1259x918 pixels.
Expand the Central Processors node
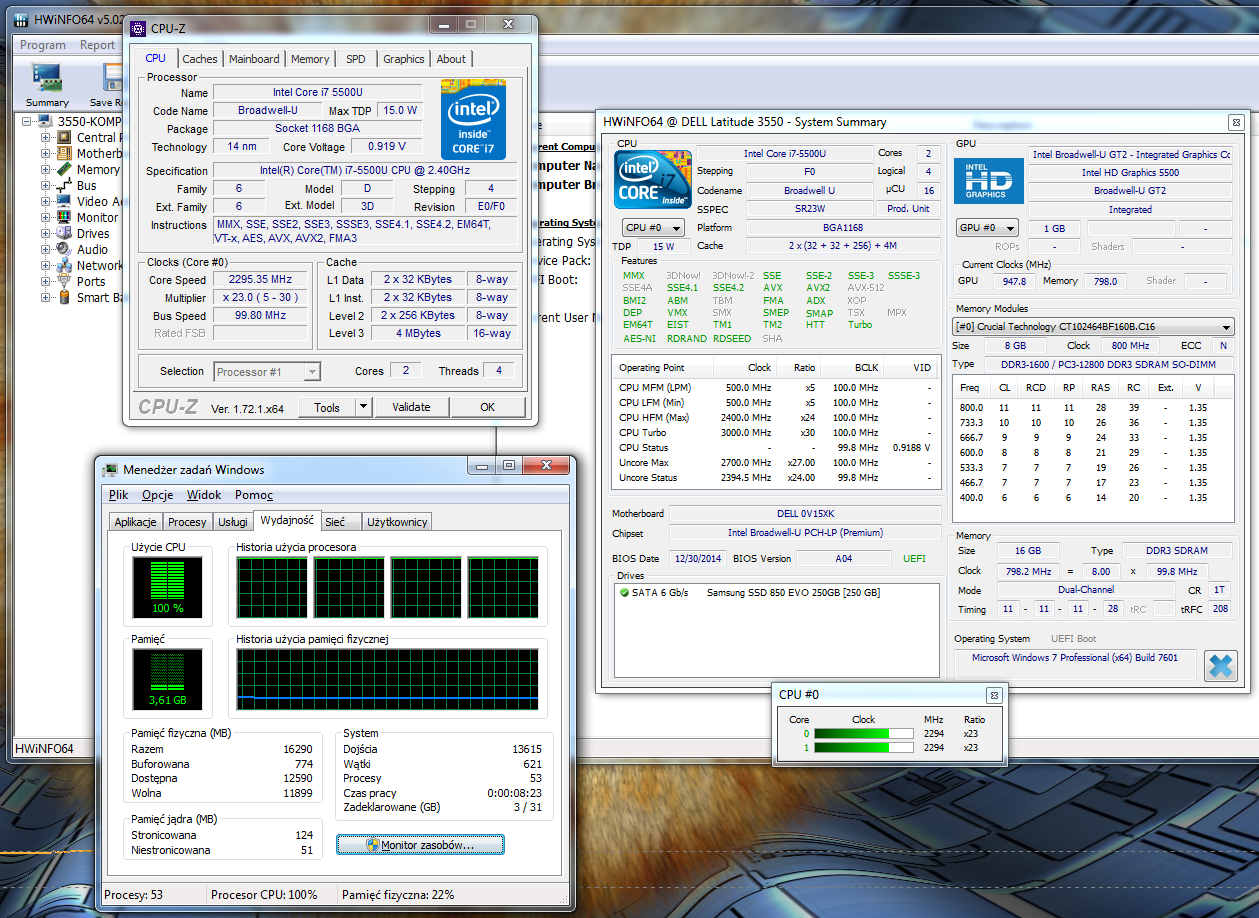point(45,138)
